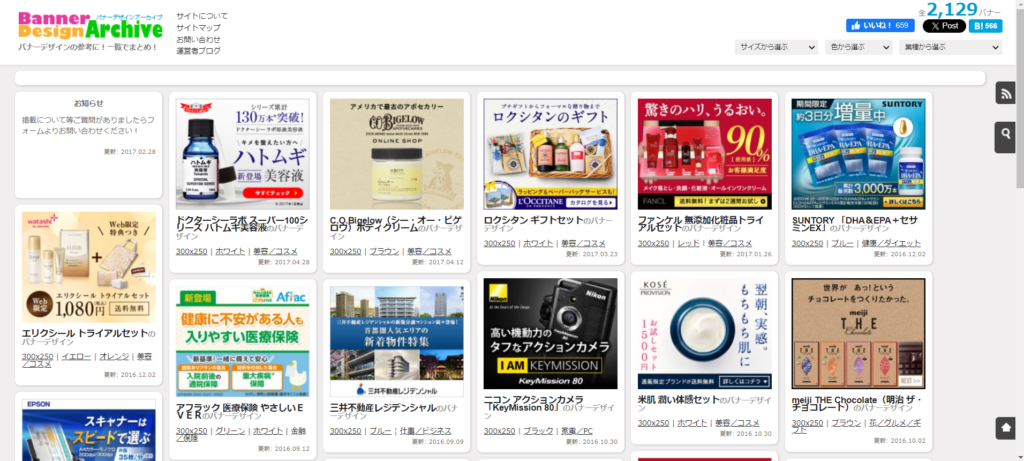Open the ハトムギ美容液 banner thumbnail
The image size is (1024, 461).
pyautogui.click(x=243, y=154)
